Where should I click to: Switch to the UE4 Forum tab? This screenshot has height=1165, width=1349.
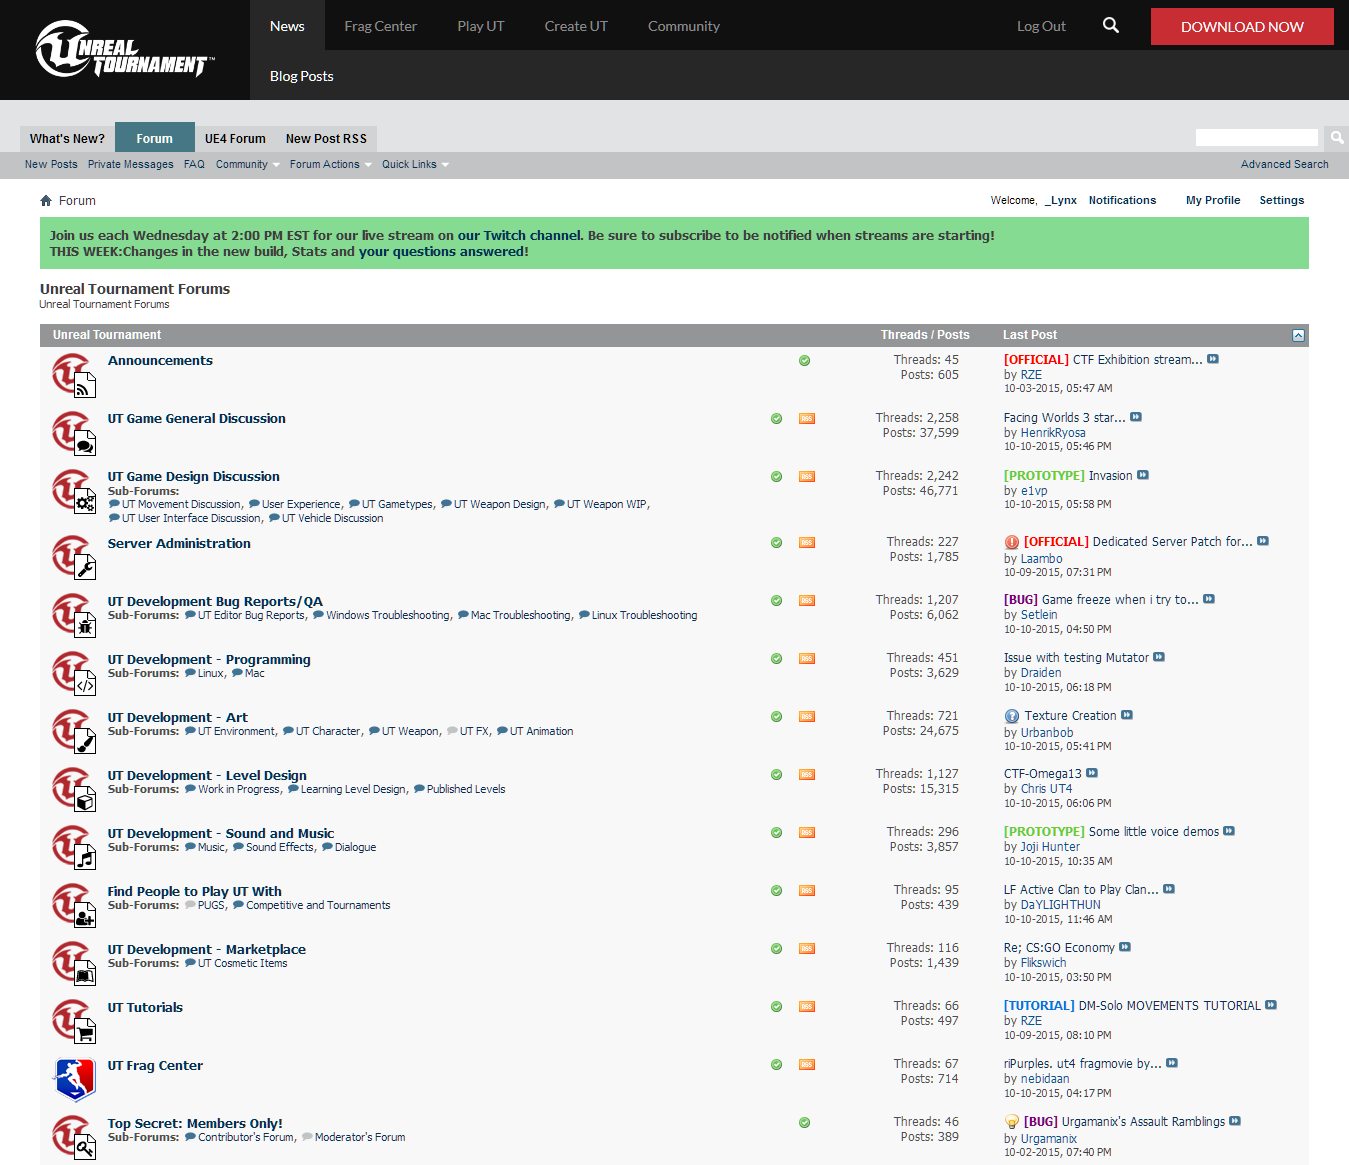click(235, 138)
